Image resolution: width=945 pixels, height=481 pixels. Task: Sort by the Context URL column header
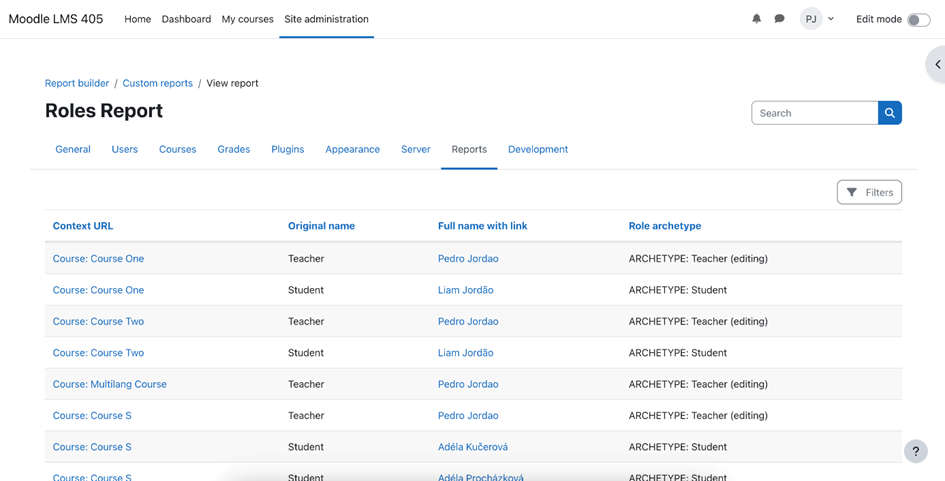(x=83, y=226)
